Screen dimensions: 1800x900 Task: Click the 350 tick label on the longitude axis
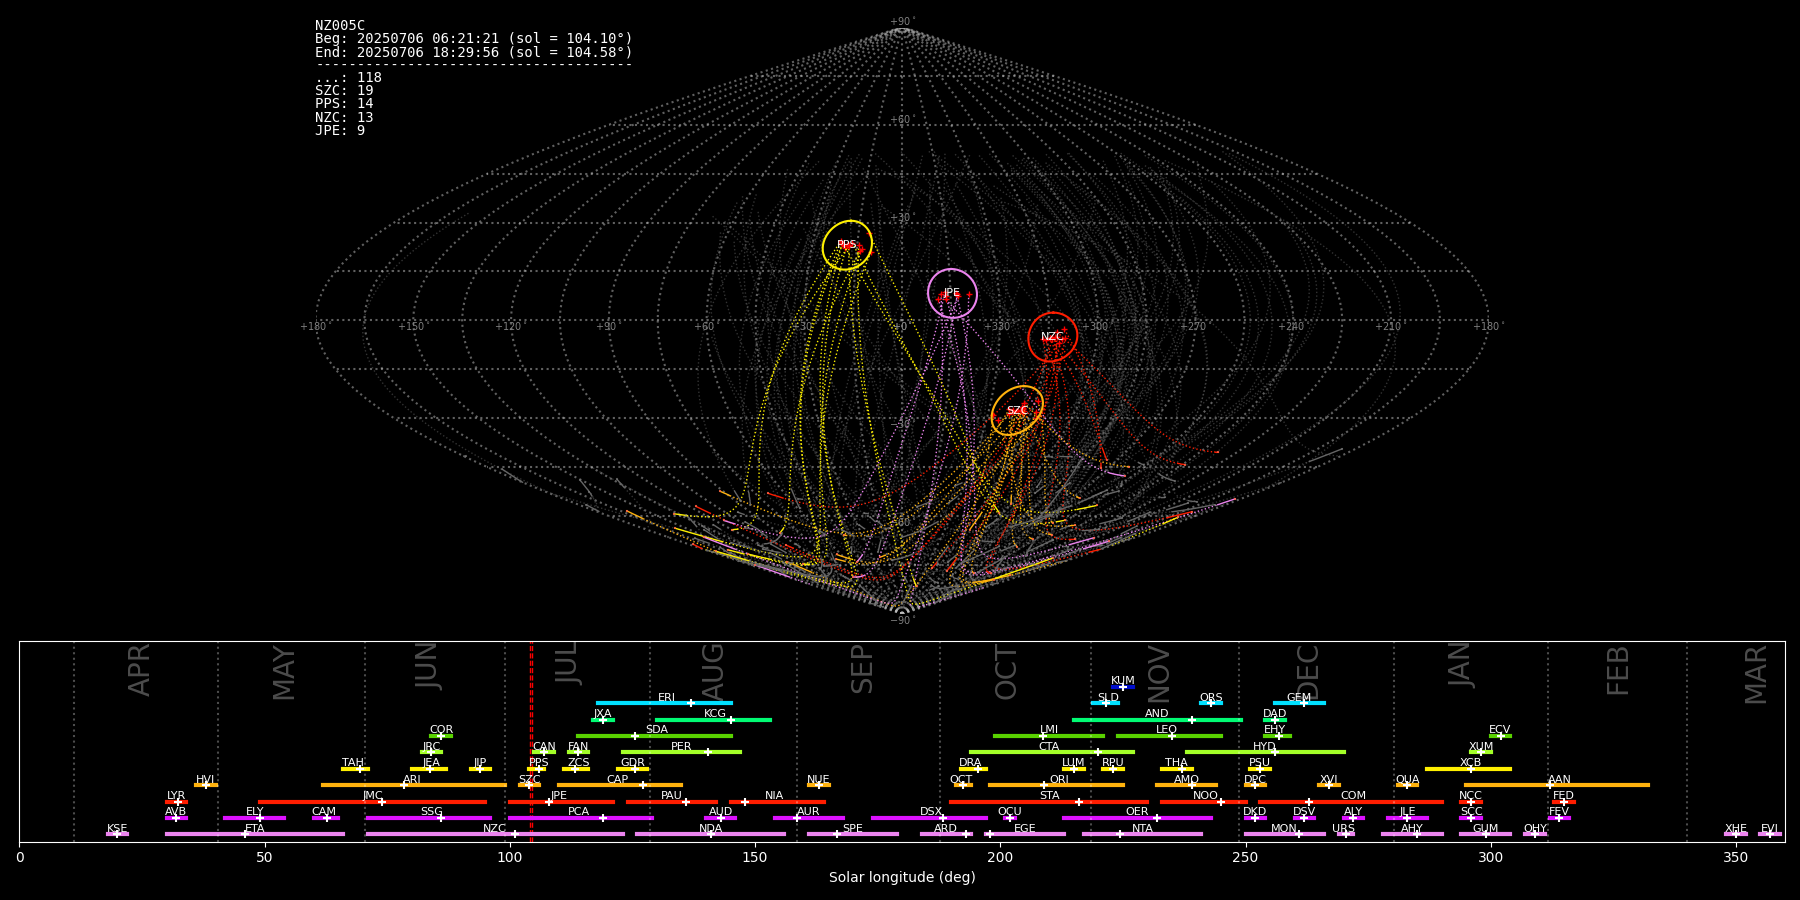(1735, 857)
